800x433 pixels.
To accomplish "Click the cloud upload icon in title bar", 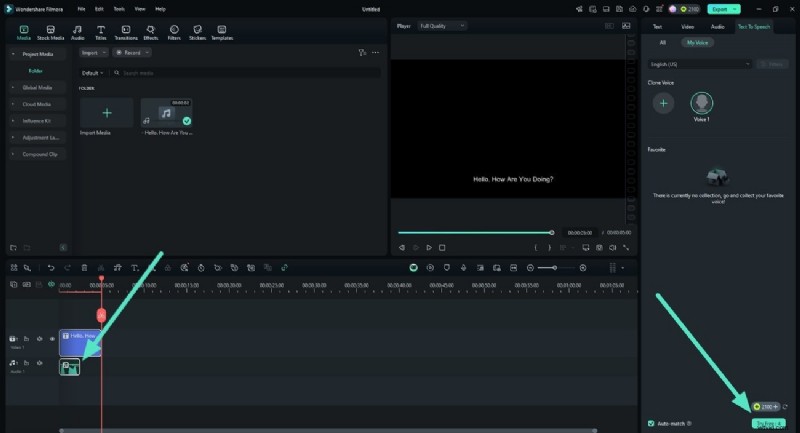I will (633, 9).
